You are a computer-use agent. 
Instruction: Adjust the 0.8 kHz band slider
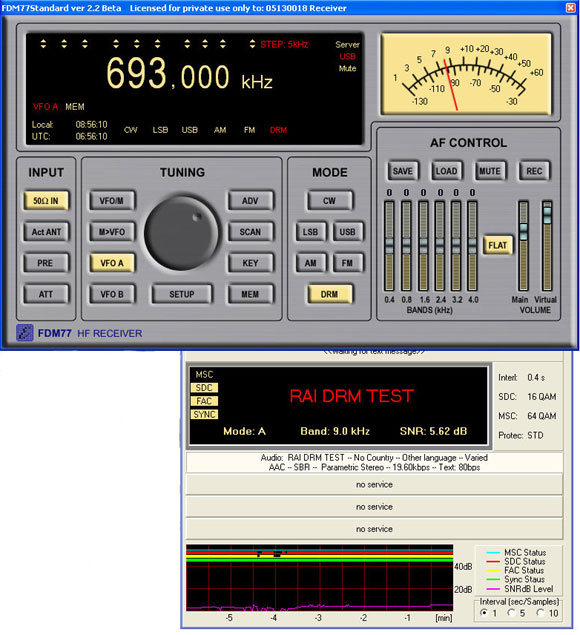[x=406, y=245]
